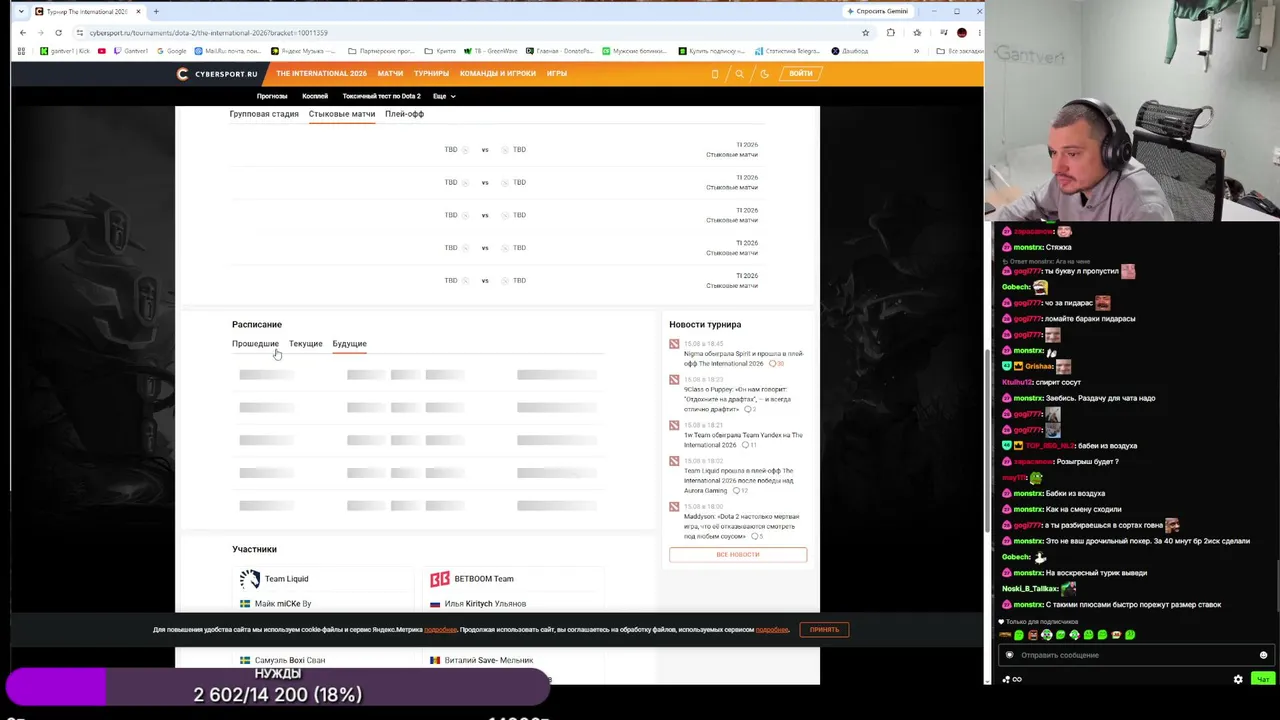Click the Cybersport.ru logo

point(217,73)
